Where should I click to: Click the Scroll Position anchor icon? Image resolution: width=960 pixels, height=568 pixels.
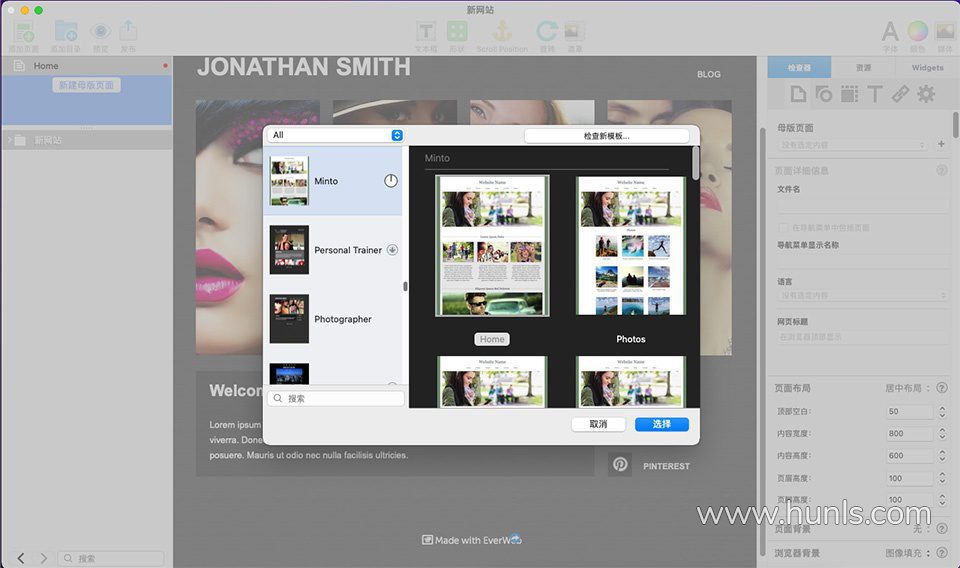502,31
